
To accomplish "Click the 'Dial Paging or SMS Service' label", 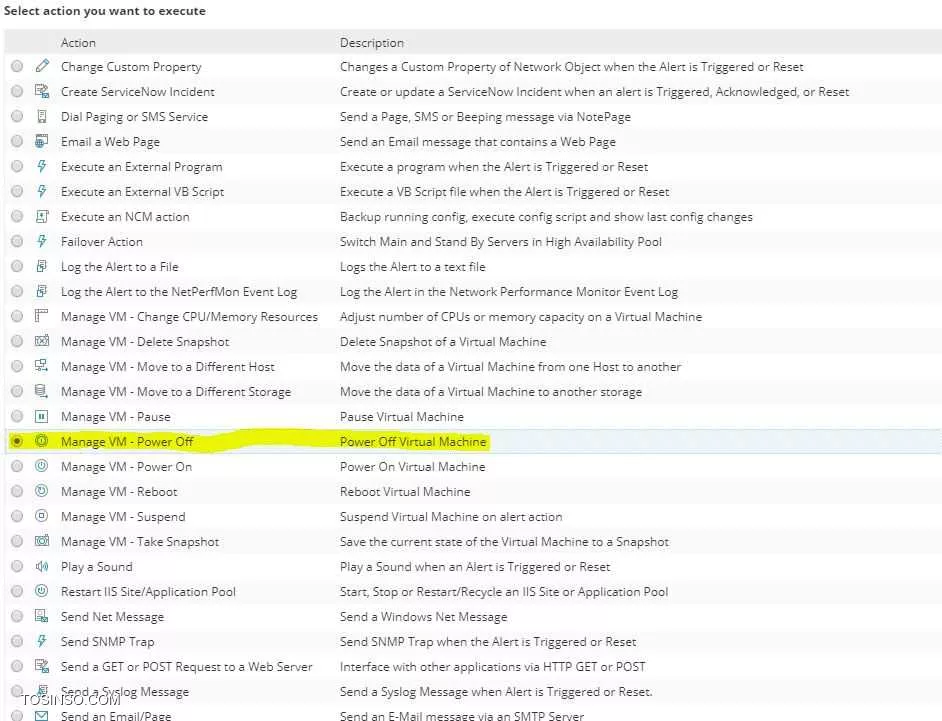I will [x=135, y=117].
